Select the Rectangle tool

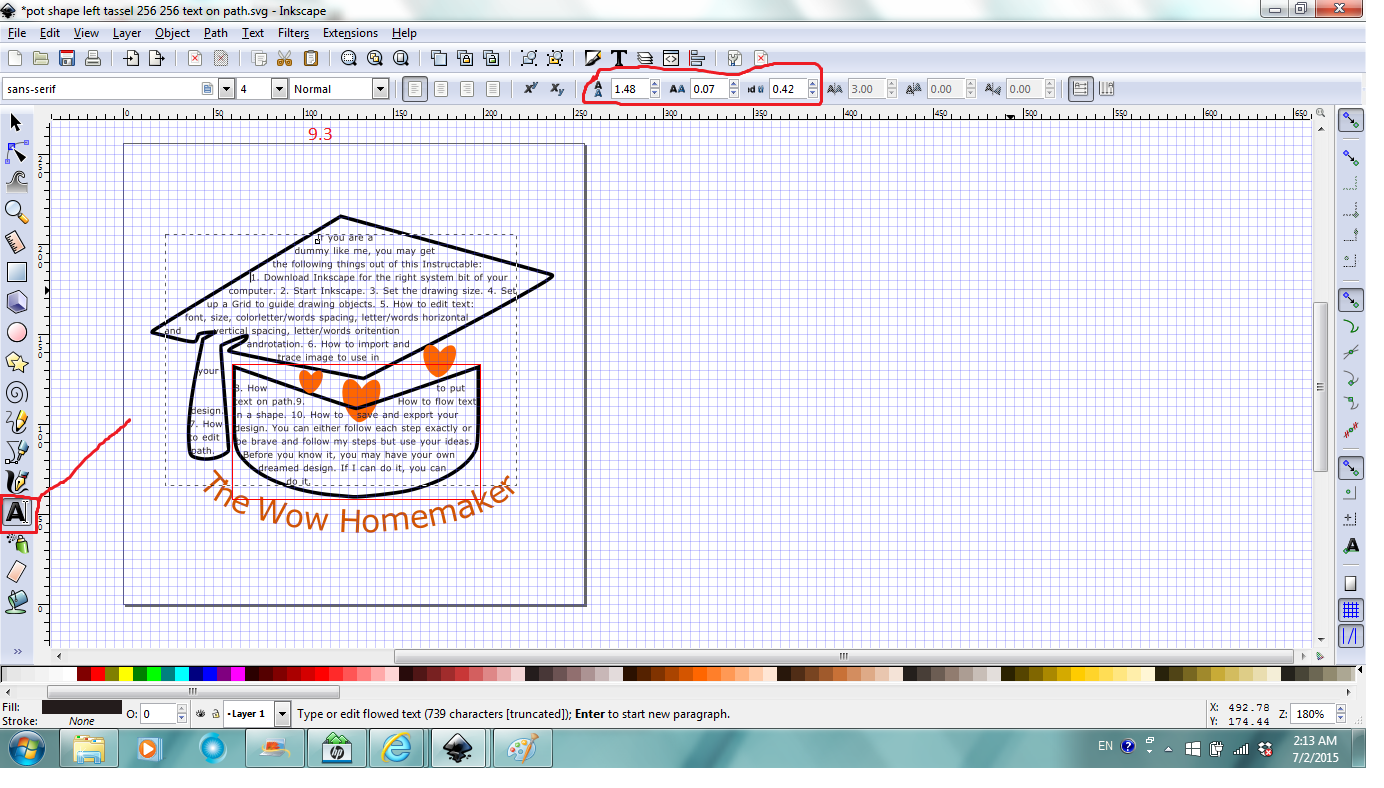16,271
